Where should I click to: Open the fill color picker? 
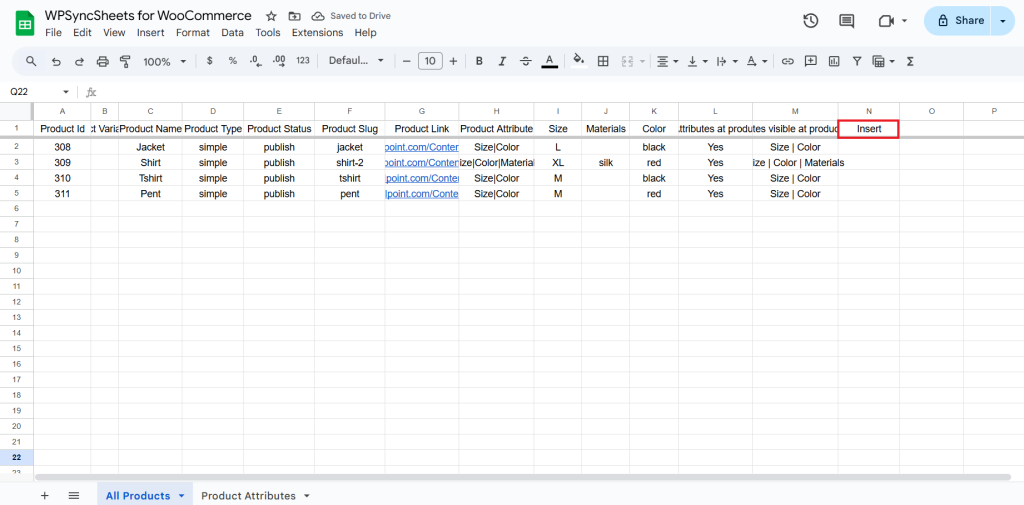(x=579, y=60)
